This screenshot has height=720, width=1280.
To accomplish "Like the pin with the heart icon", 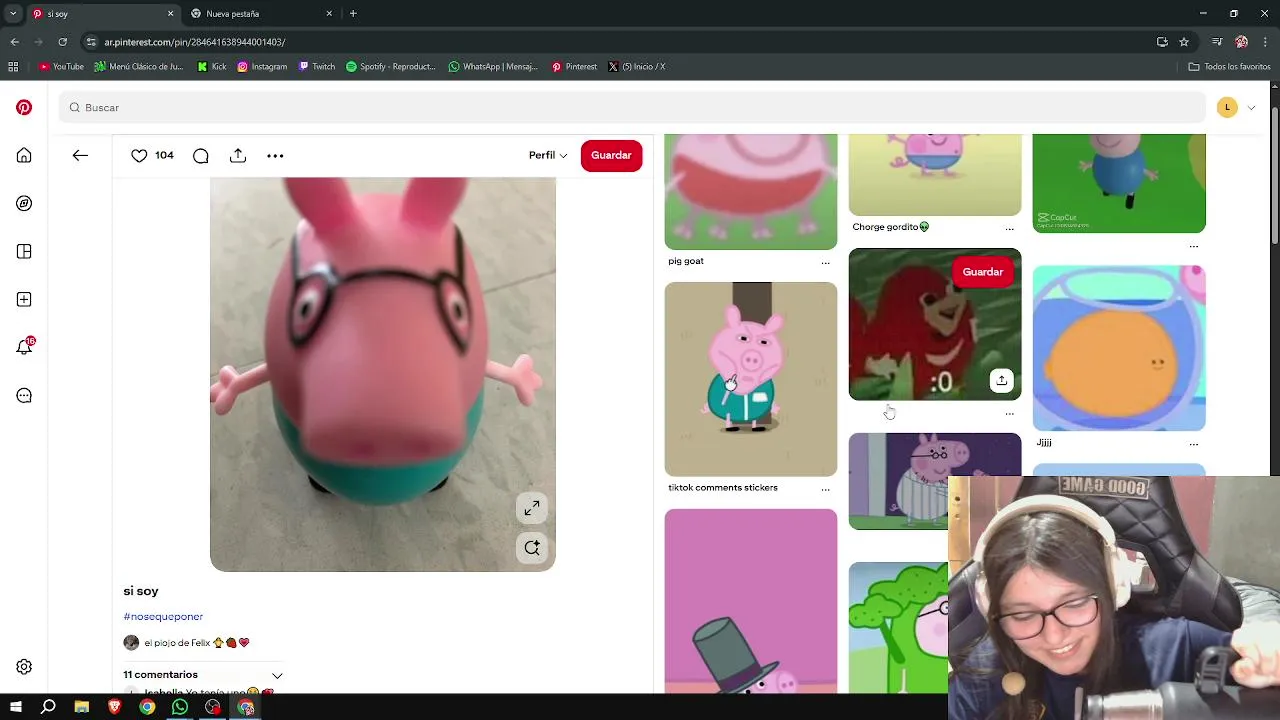I will coord(139,155).
